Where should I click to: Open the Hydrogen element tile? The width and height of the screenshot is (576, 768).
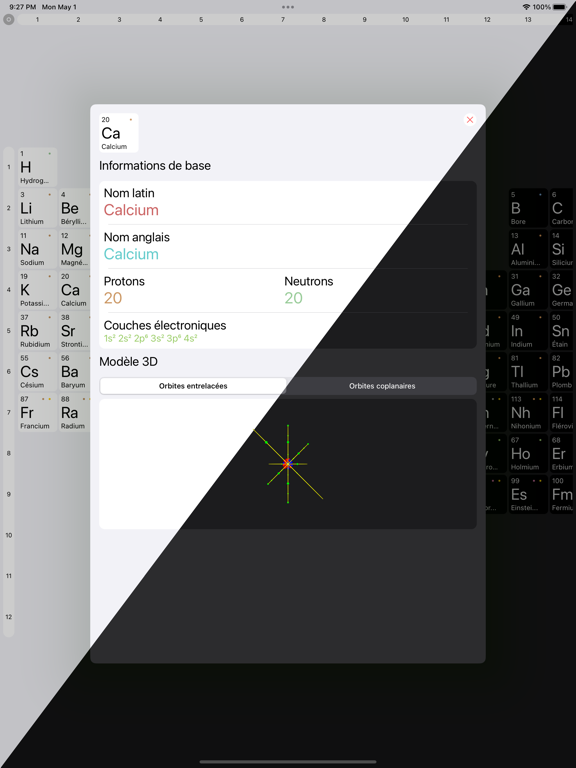38,168
